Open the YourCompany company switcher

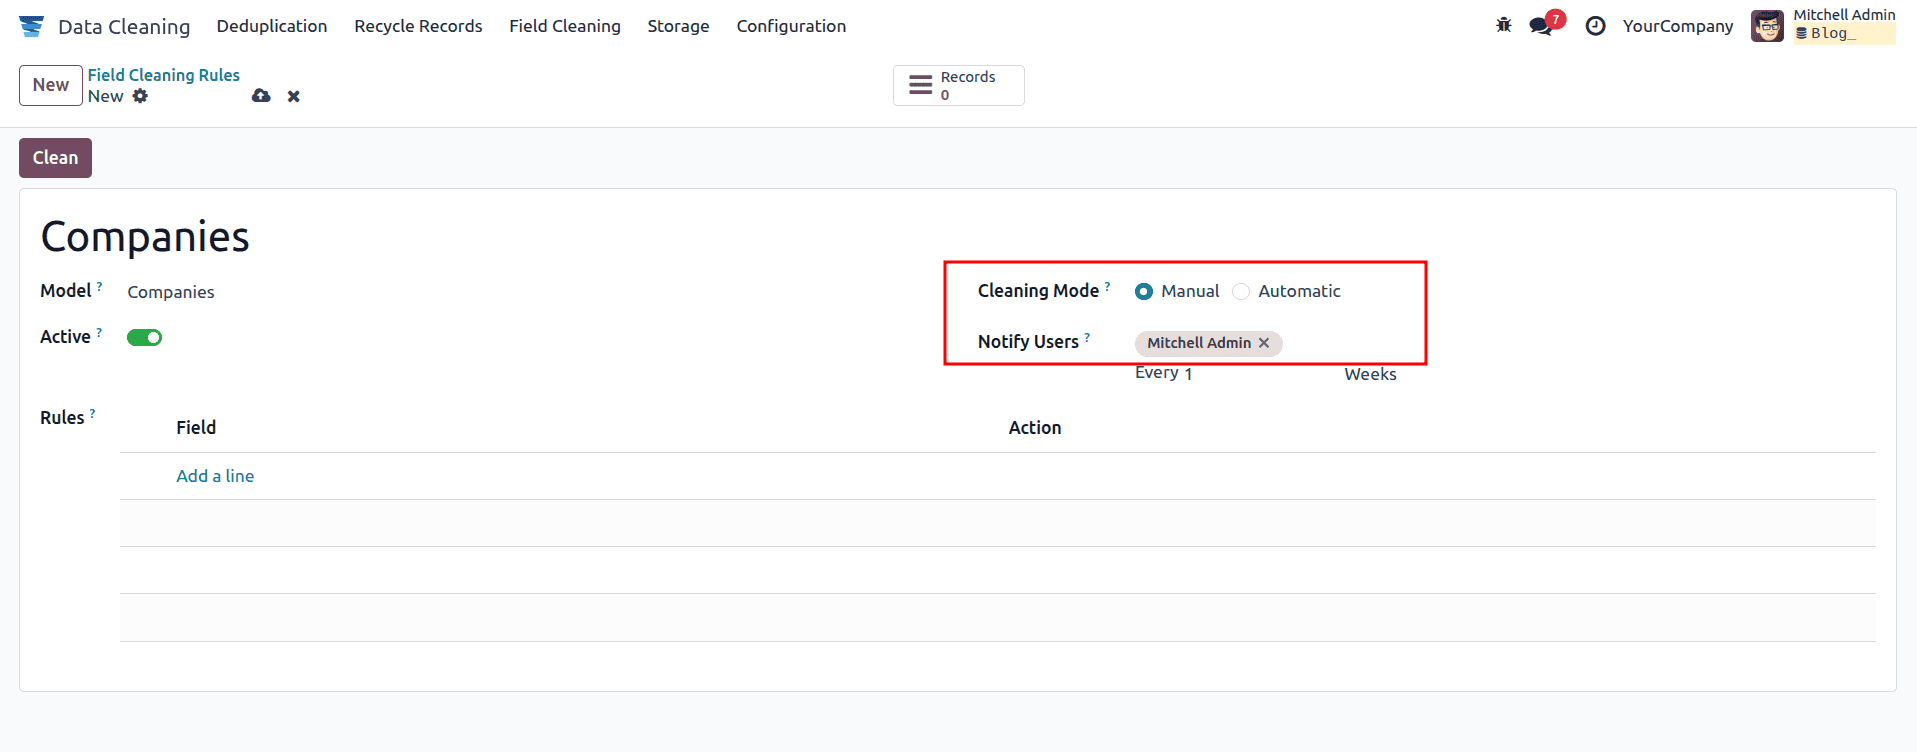(1677, 26)
